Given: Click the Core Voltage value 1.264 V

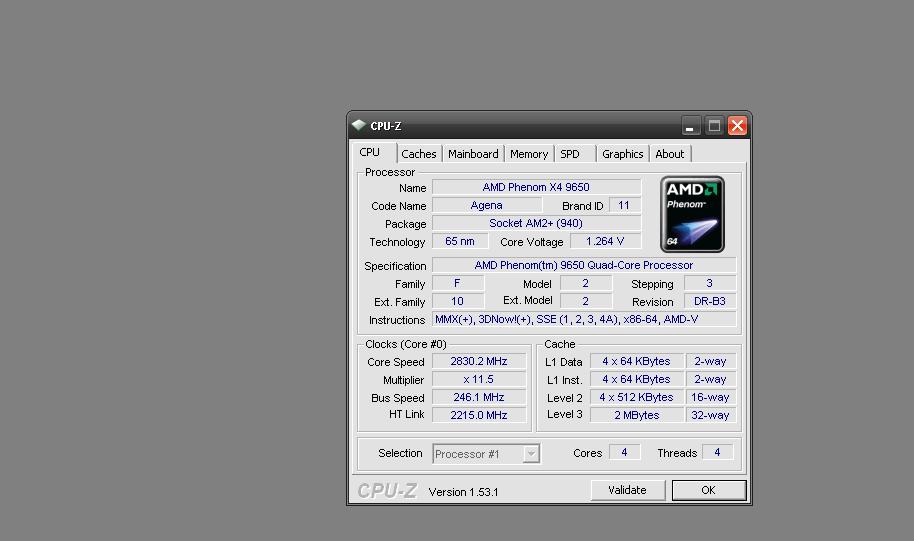Looking at the screenshot, I should (x=605, y=241).
